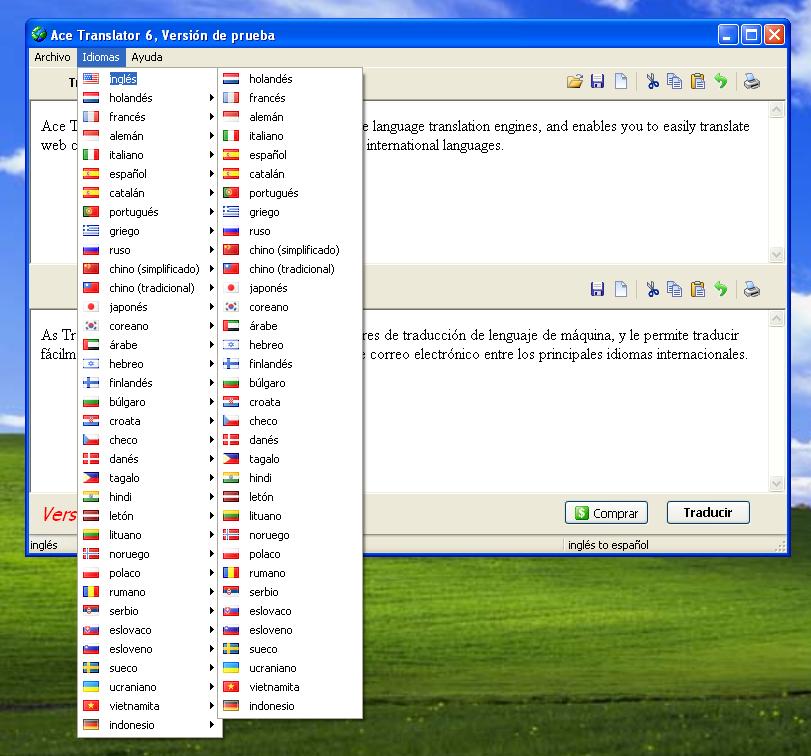Clear translation with lower new page icon
Viewport: 811px width, 756px height.
tap(621, 289)
